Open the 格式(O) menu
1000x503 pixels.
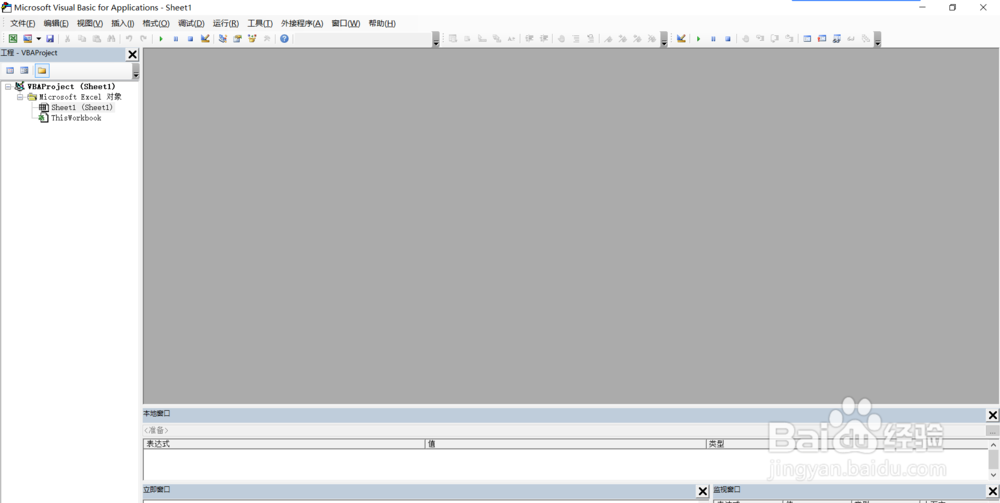point(156,24)
